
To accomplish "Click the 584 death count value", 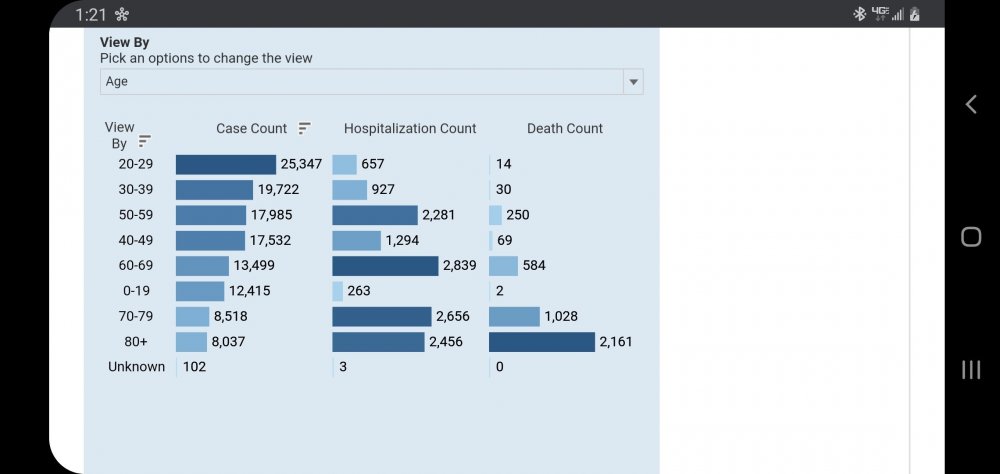I will (534, 265).
